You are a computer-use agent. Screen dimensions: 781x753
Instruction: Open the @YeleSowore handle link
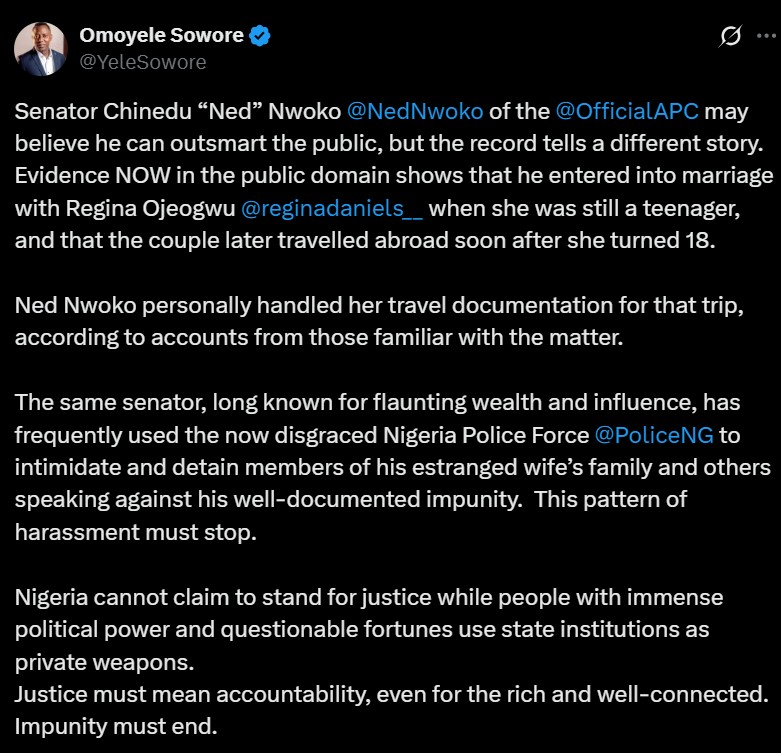(x=142, y=62)
